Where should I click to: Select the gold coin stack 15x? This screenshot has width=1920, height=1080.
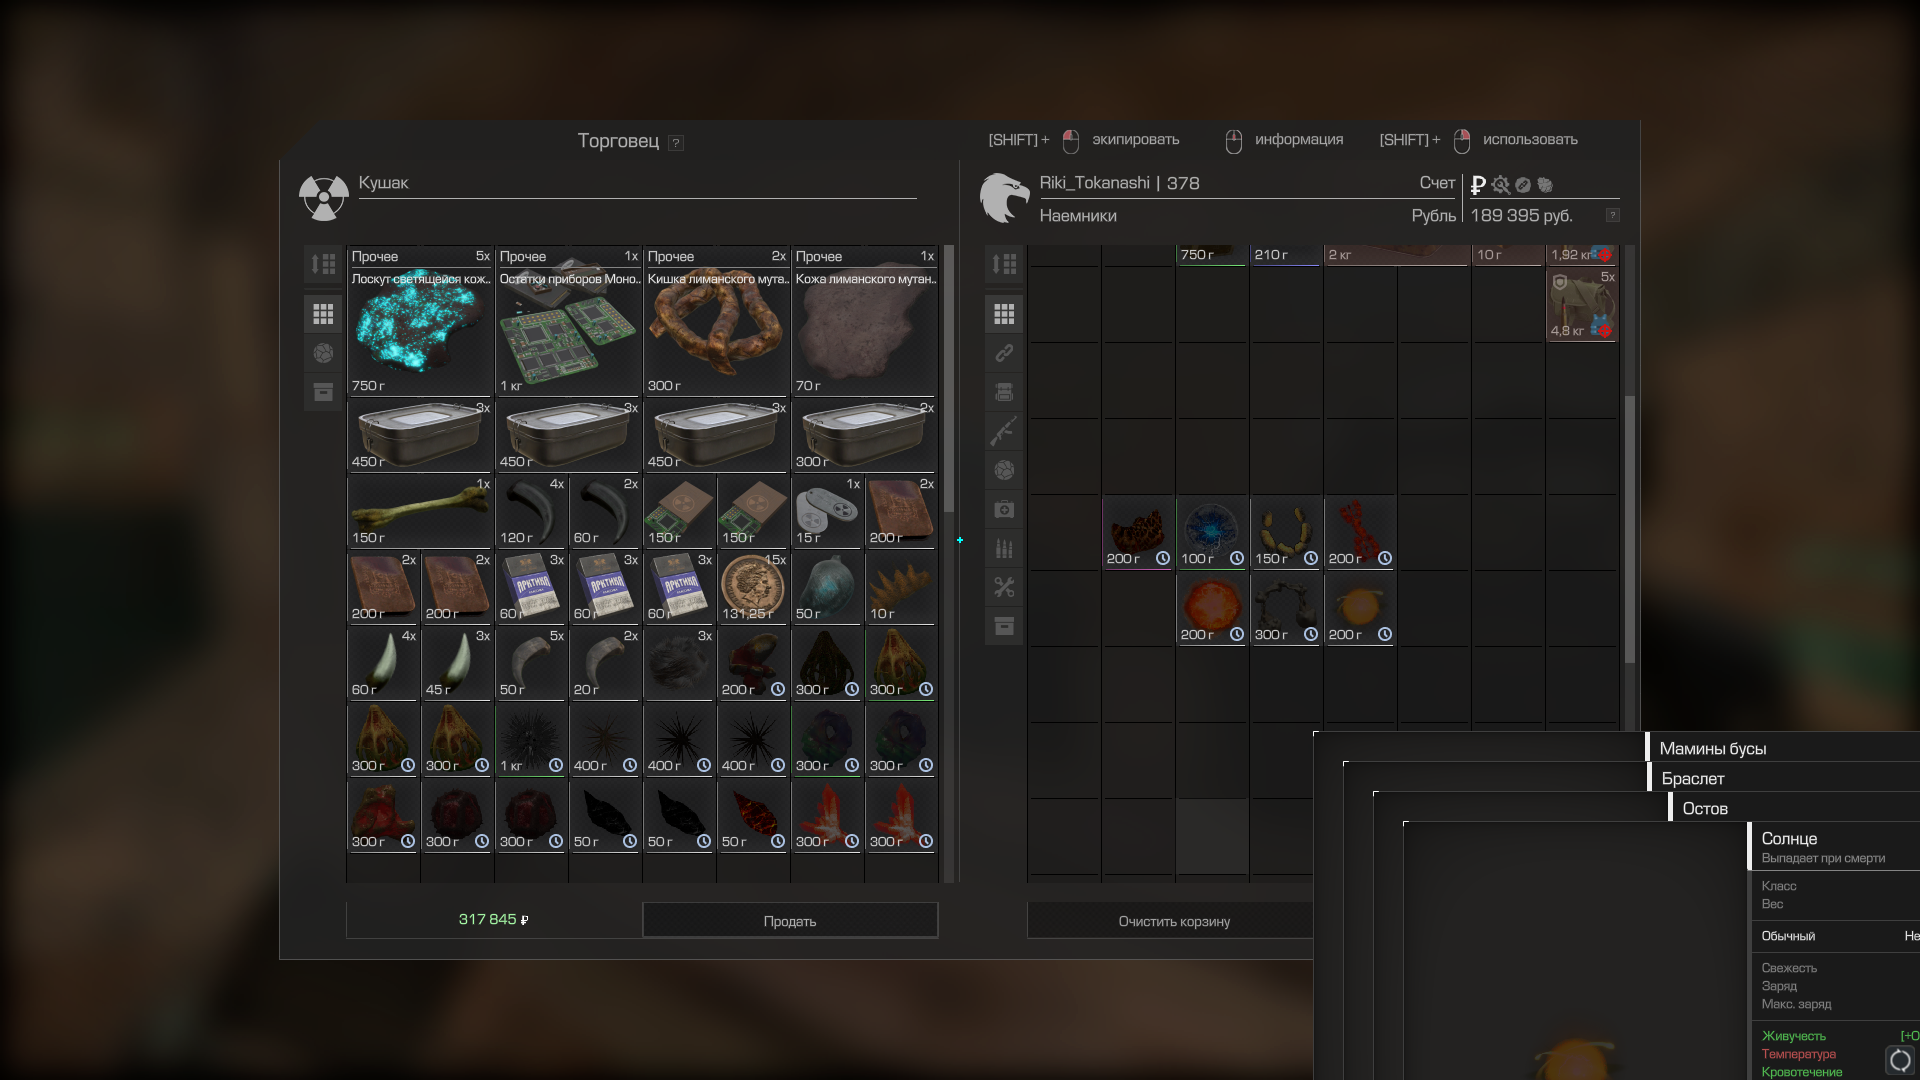[x=753, y=587]
